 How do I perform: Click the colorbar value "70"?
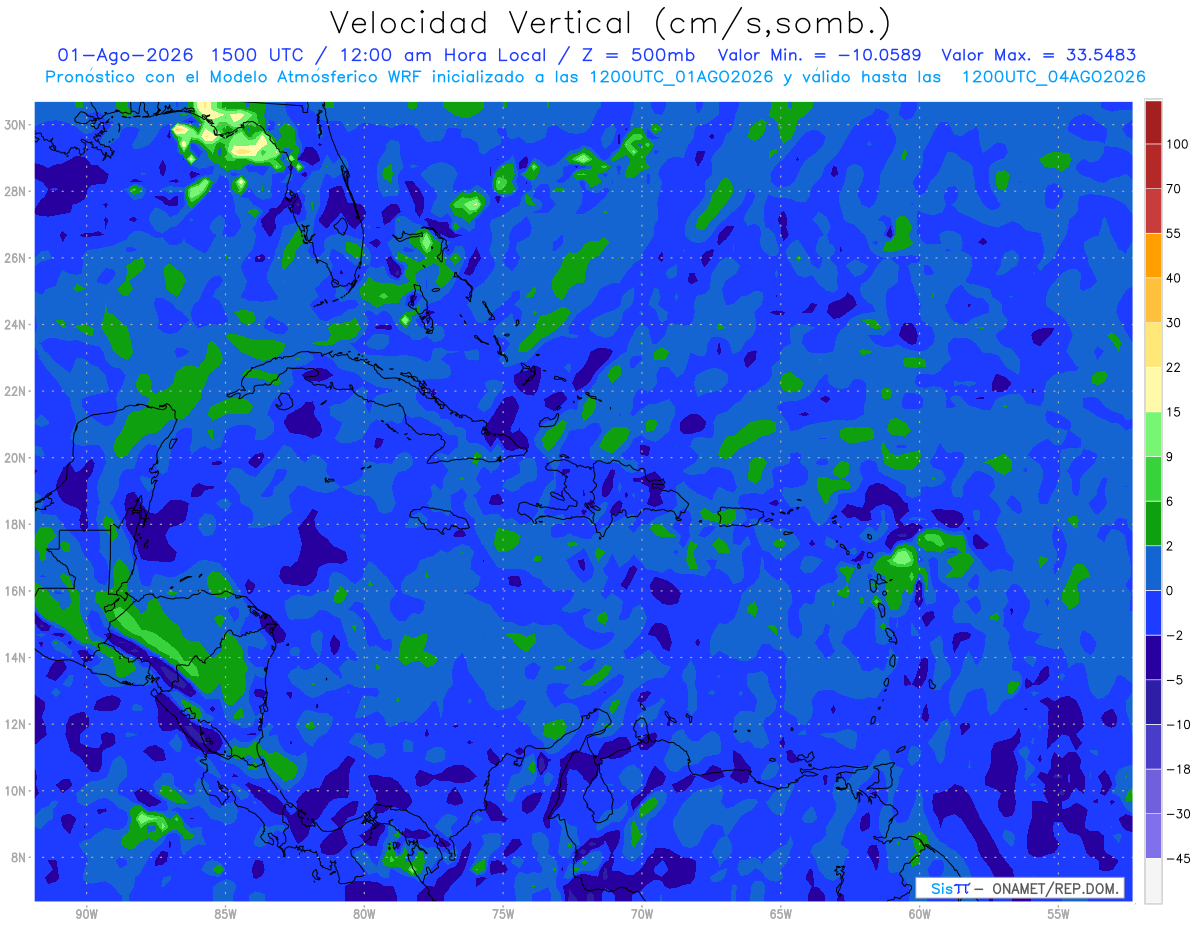click(1174, 188)
